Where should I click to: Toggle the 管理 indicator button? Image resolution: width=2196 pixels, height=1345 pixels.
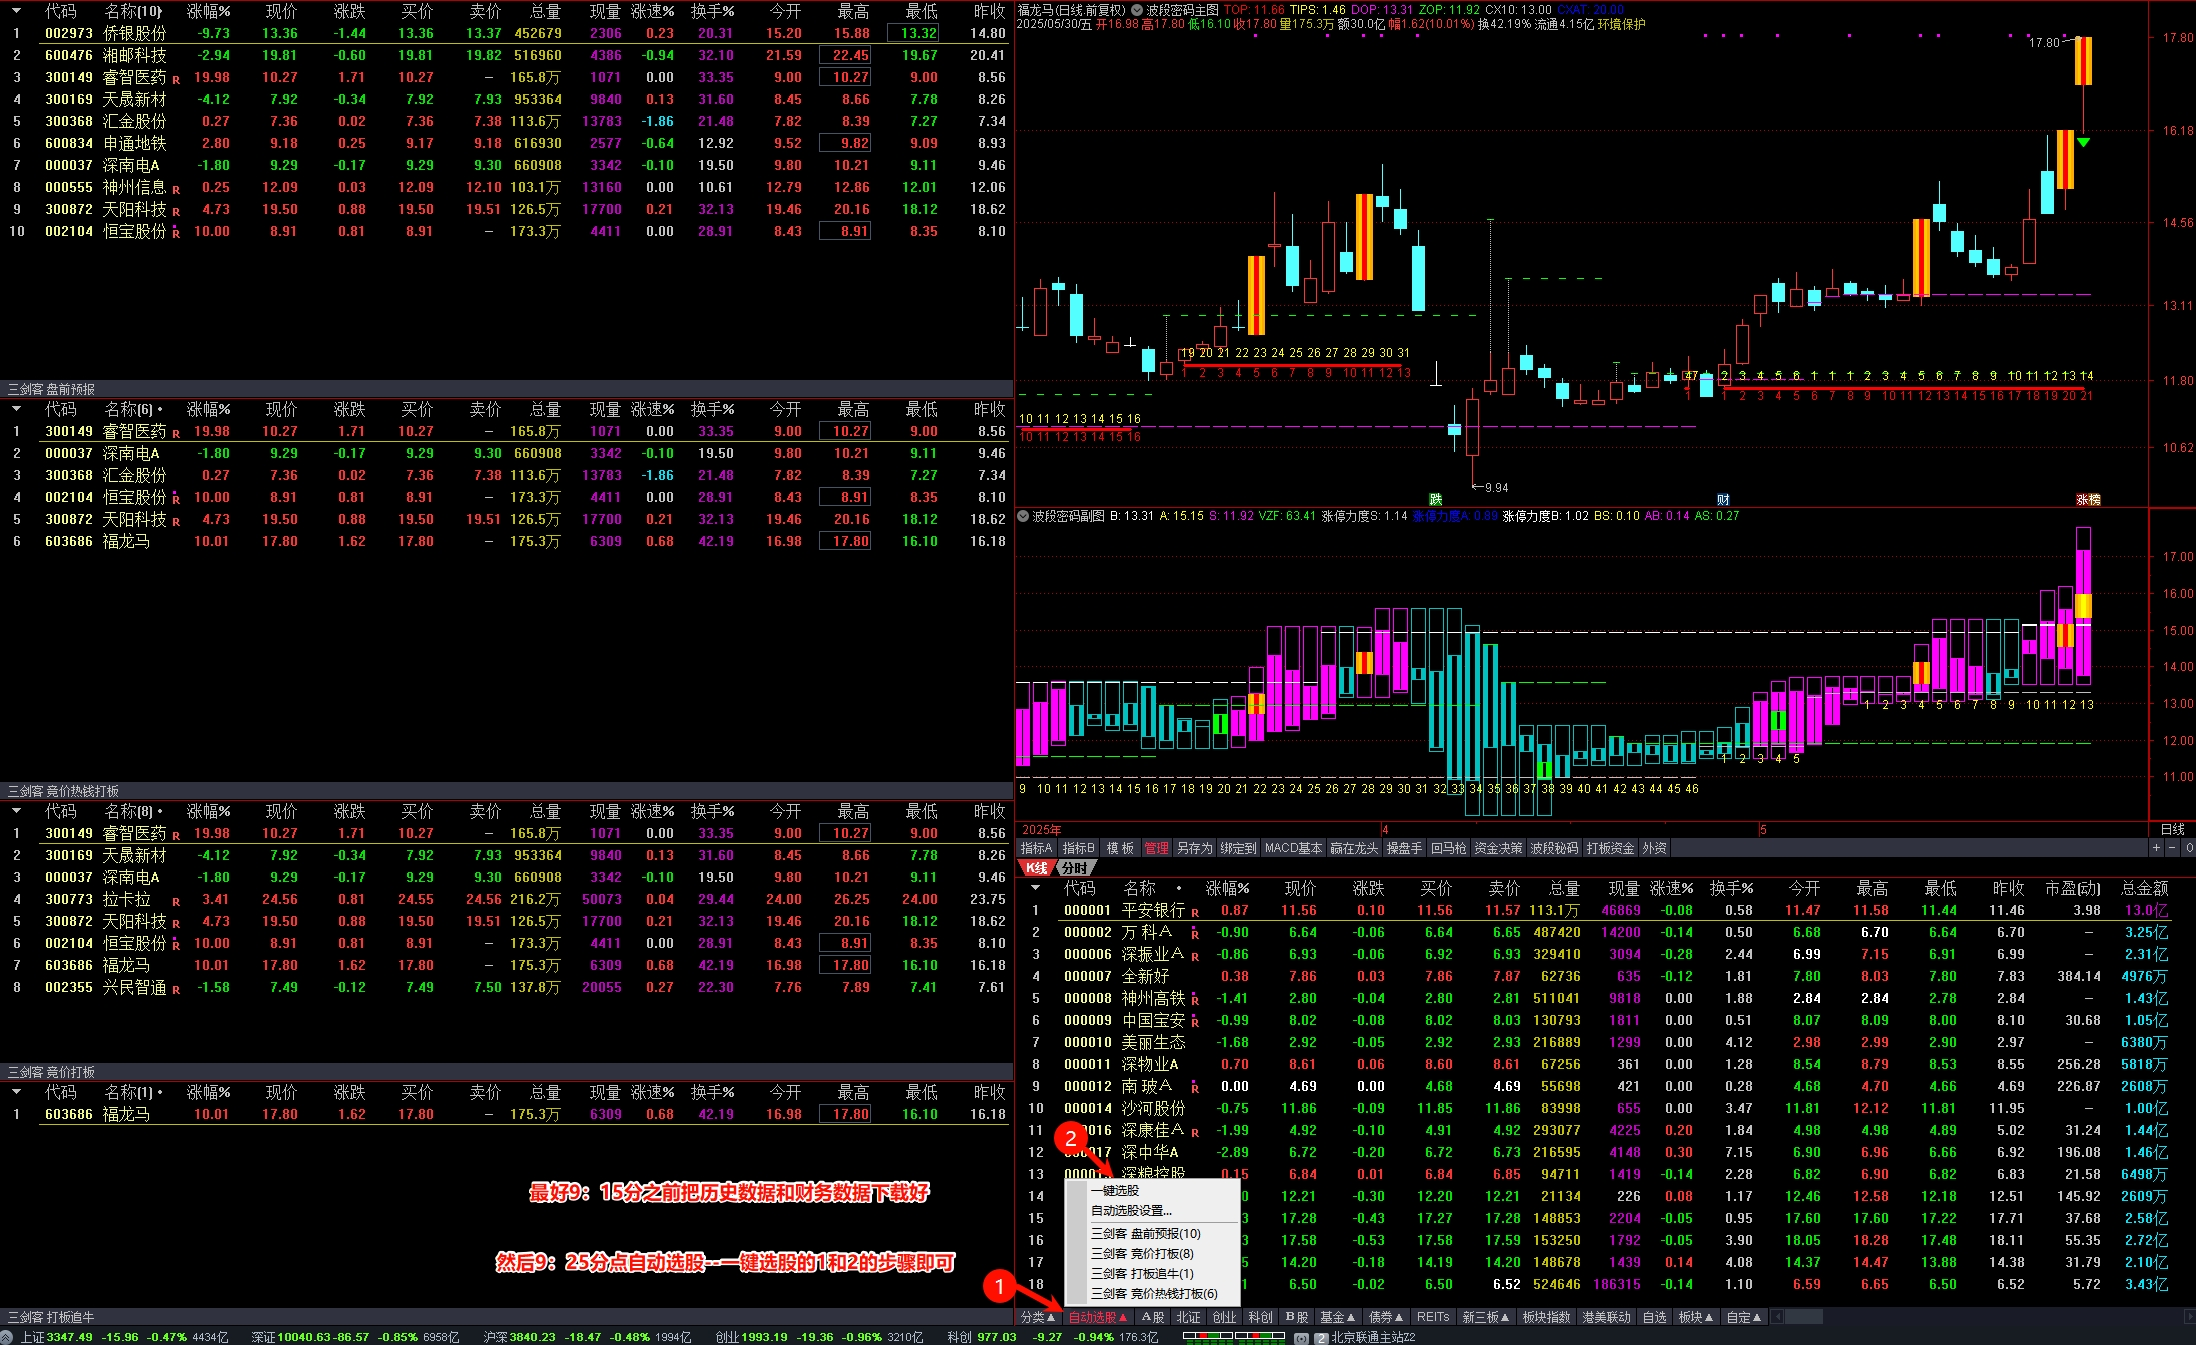coord(1156,848)
